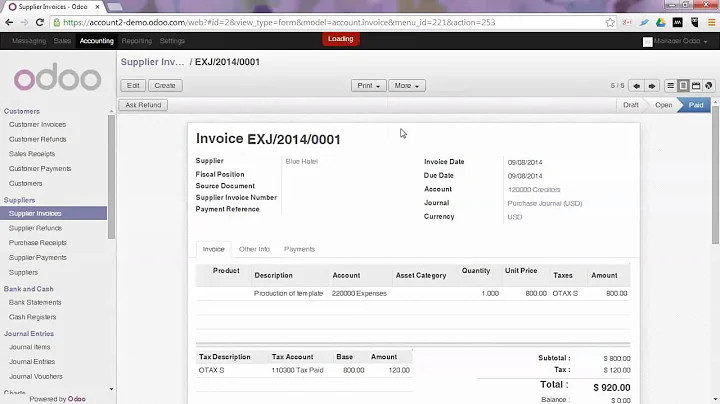Close the Supplier Invoices browser tab

tap(97, 7)
